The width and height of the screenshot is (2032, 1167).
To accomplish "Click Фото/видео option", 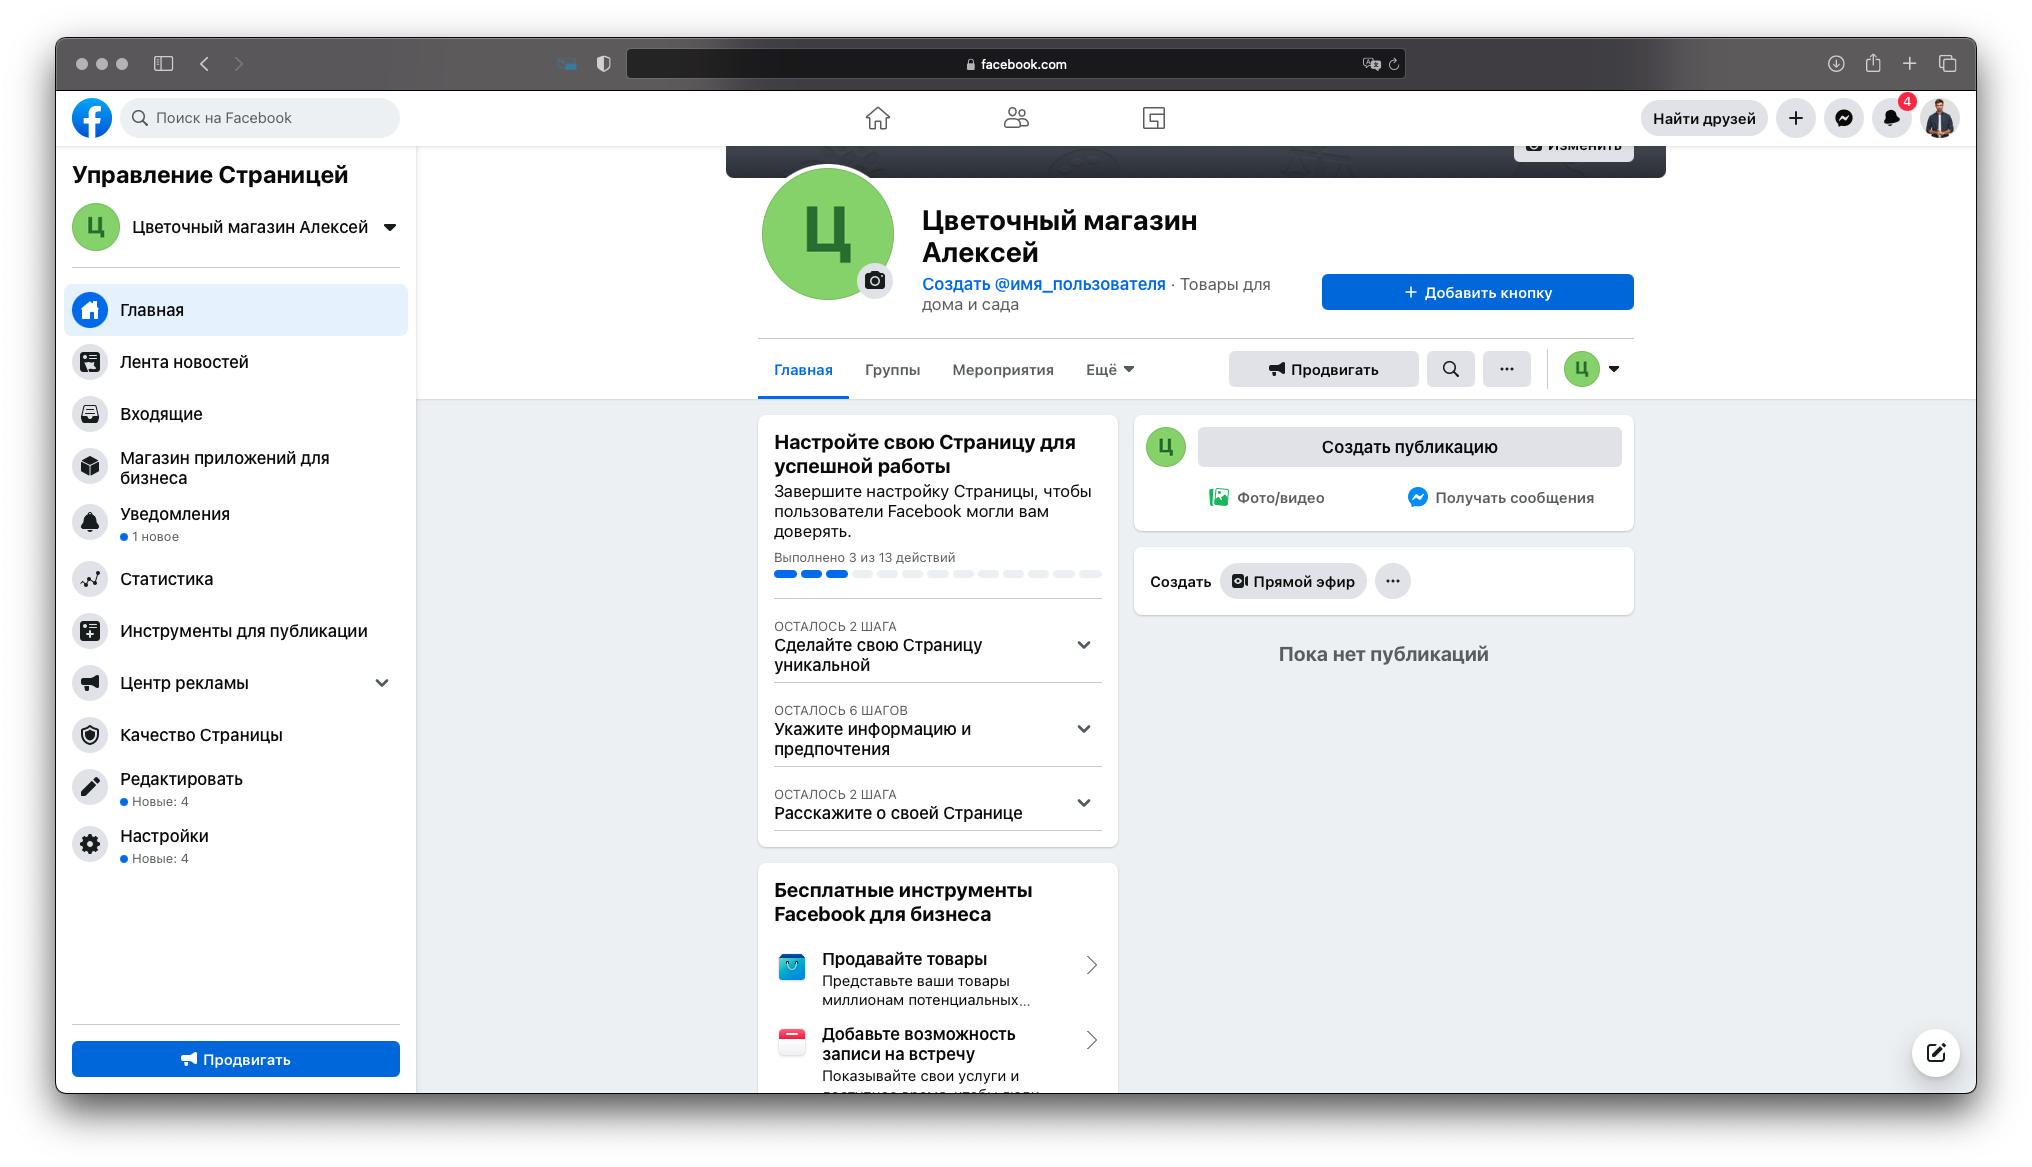I will tap(1266, 497).
